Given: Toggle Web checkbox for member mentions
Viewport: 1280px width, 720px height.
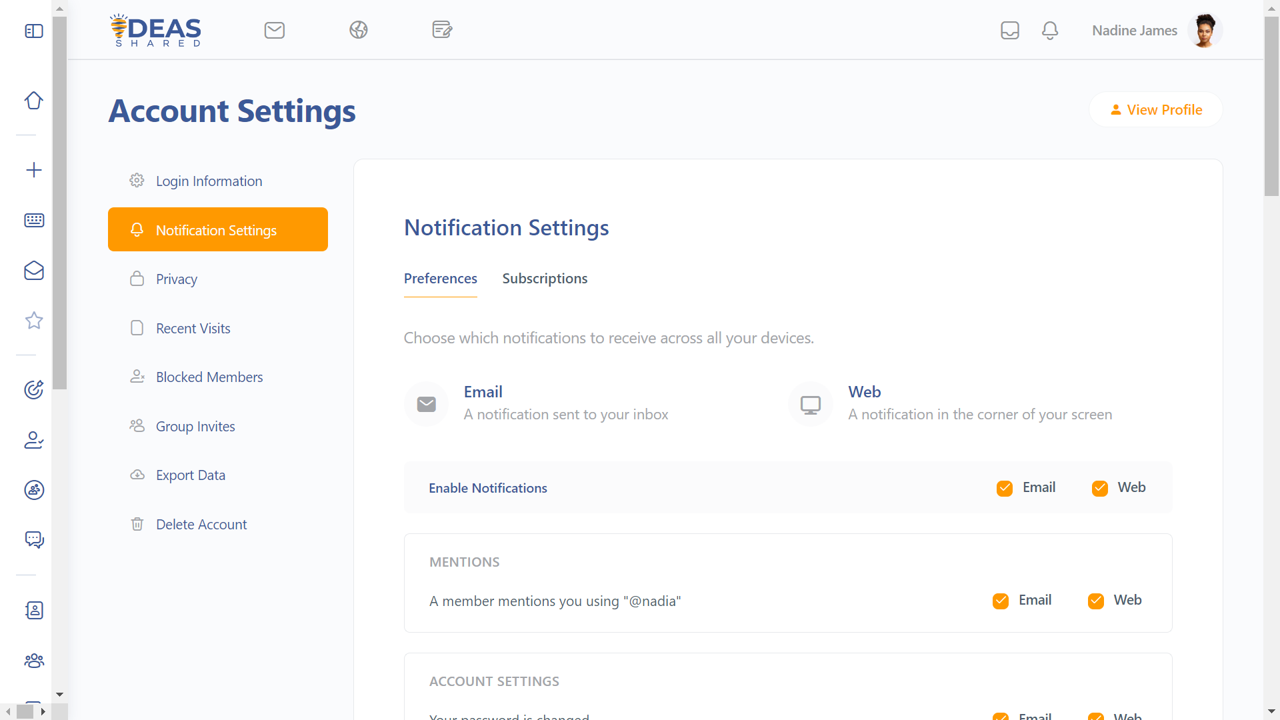Looking at the screenshot, I should pyautogui.click(x=1096, y=601).
